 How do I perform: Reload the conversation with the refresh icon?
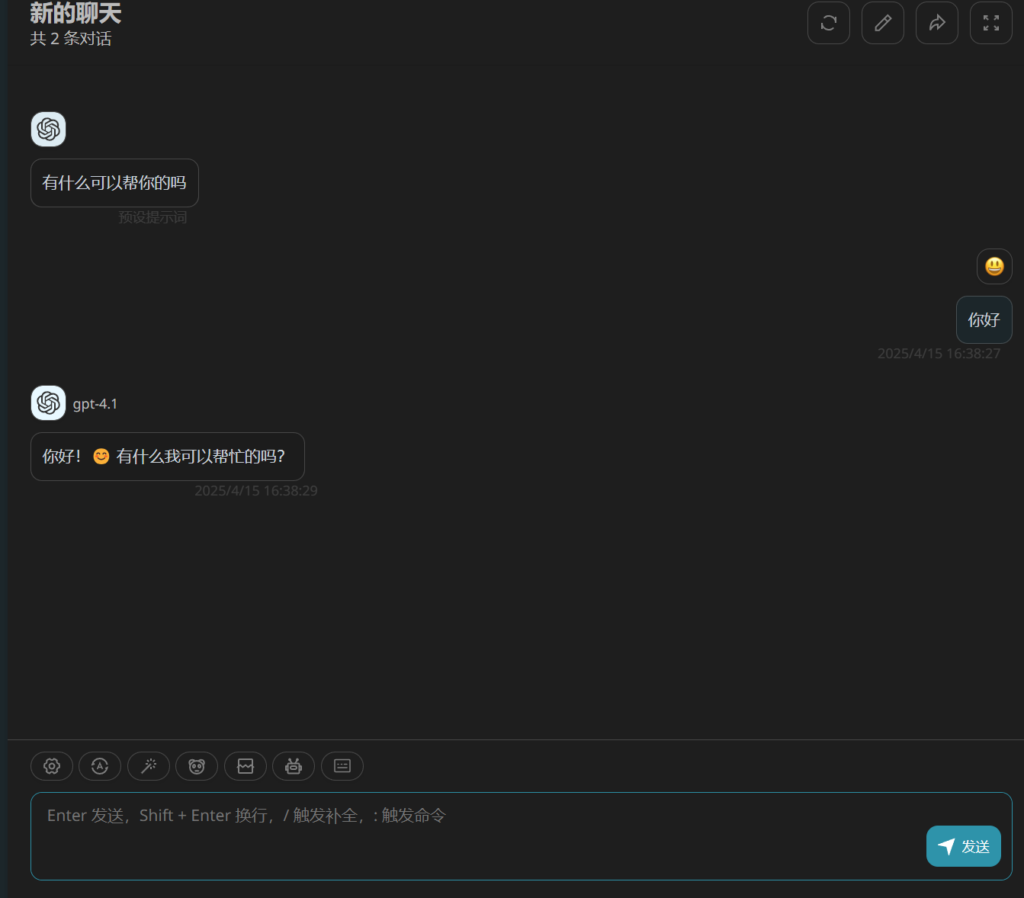(x=828, y=22)
